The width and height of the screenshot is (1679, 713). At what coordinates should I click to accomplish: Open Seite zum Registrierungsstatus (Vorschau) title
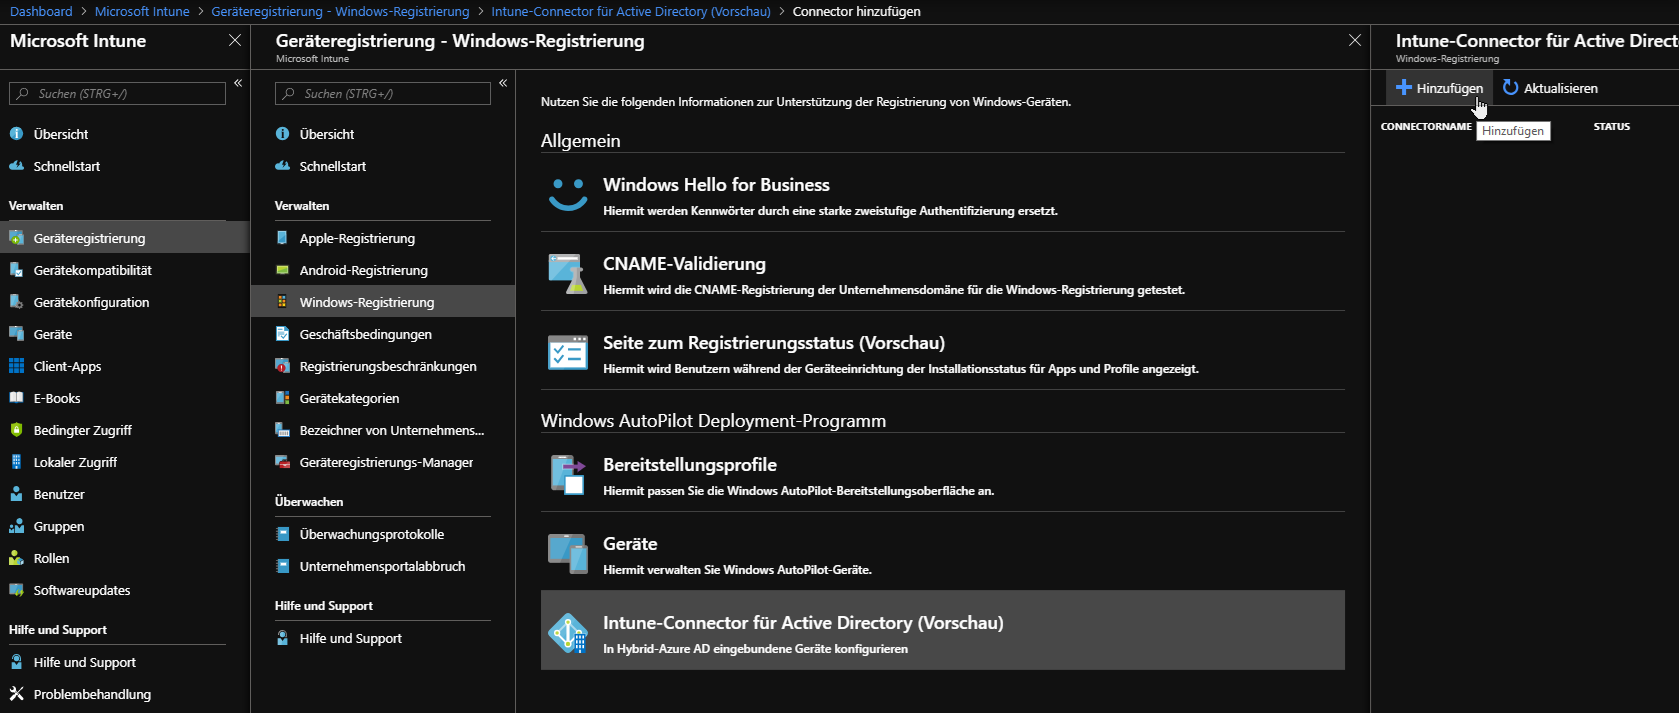pos(774,343)
